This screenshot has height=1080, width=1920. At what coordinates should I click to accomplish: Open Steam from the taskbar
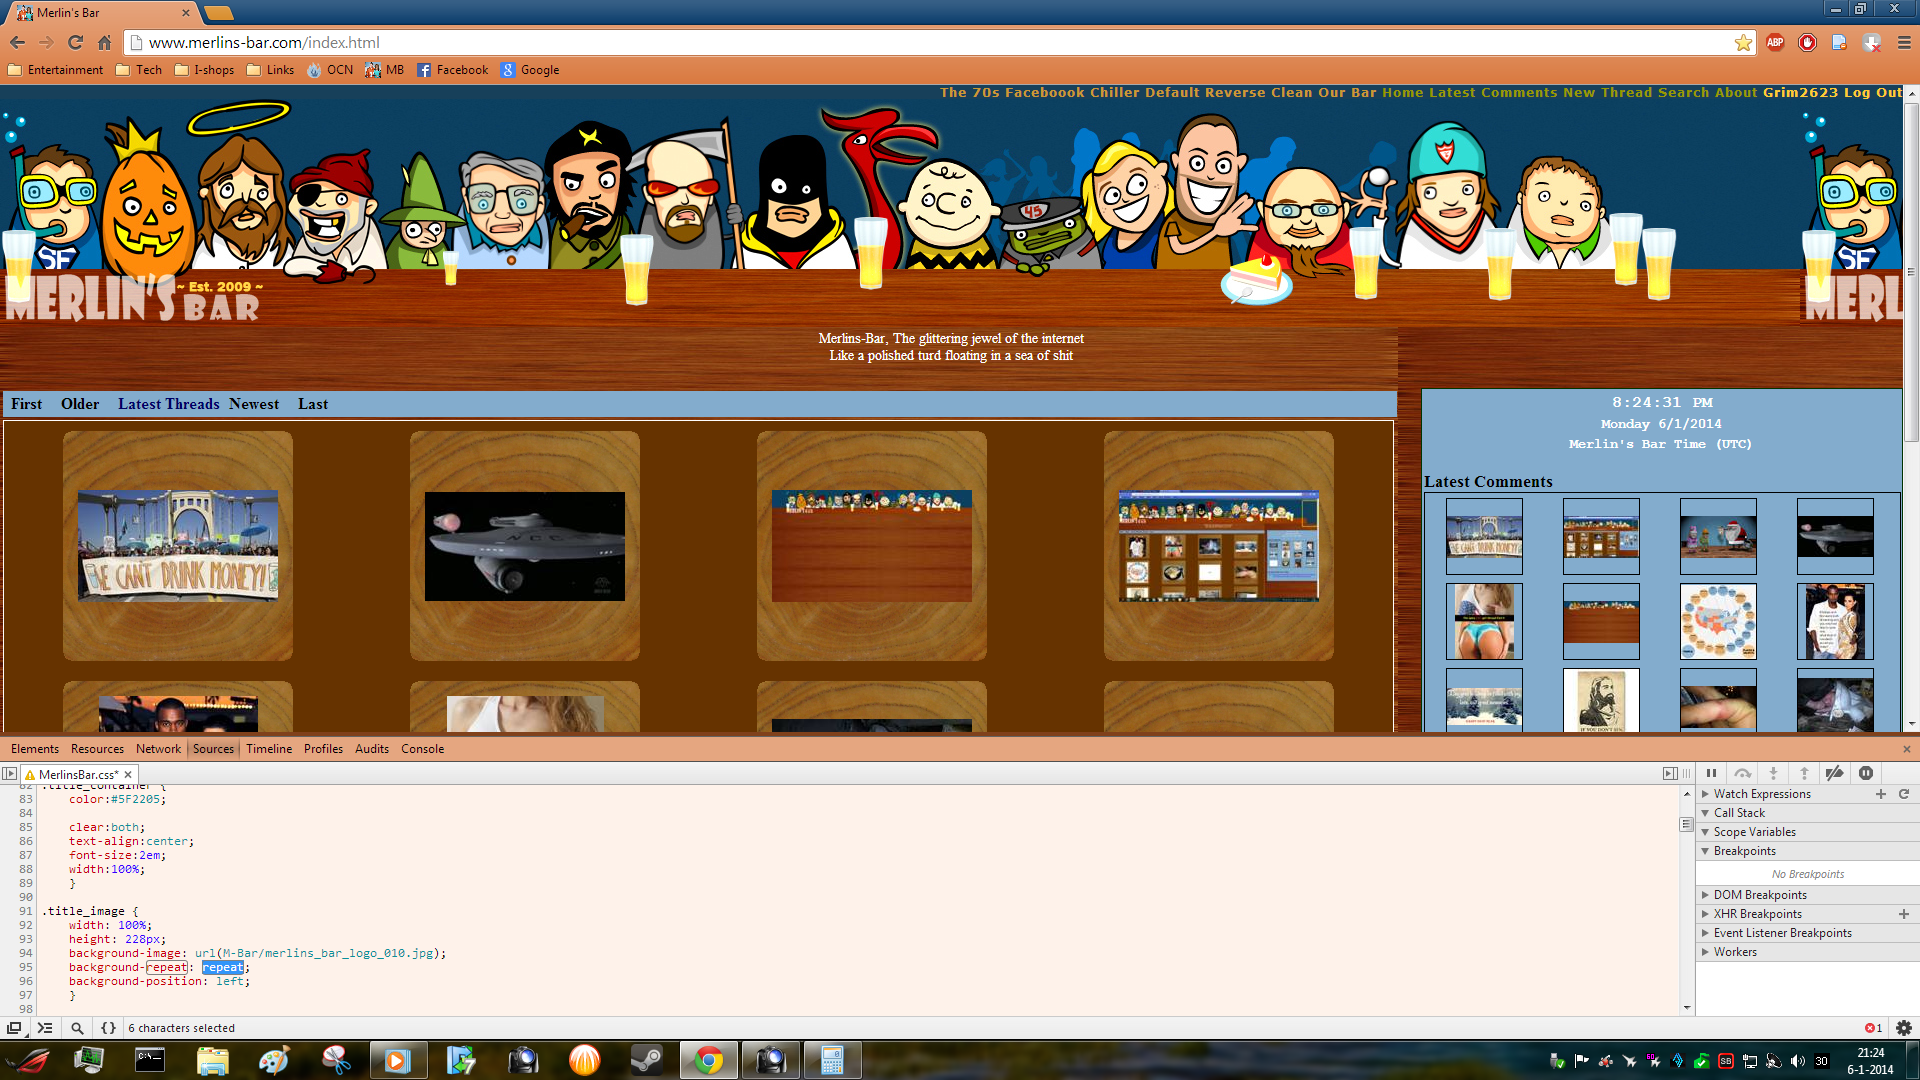coord(646,1060)
